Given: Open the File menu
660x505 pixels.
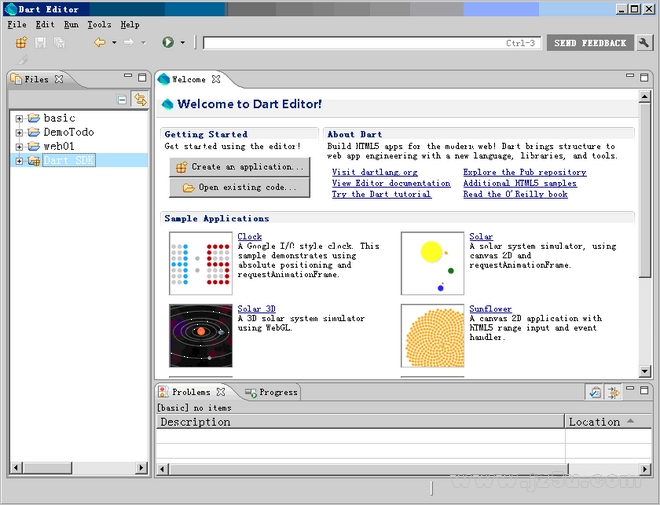Looking at the screenshot, I should (17, 24).
